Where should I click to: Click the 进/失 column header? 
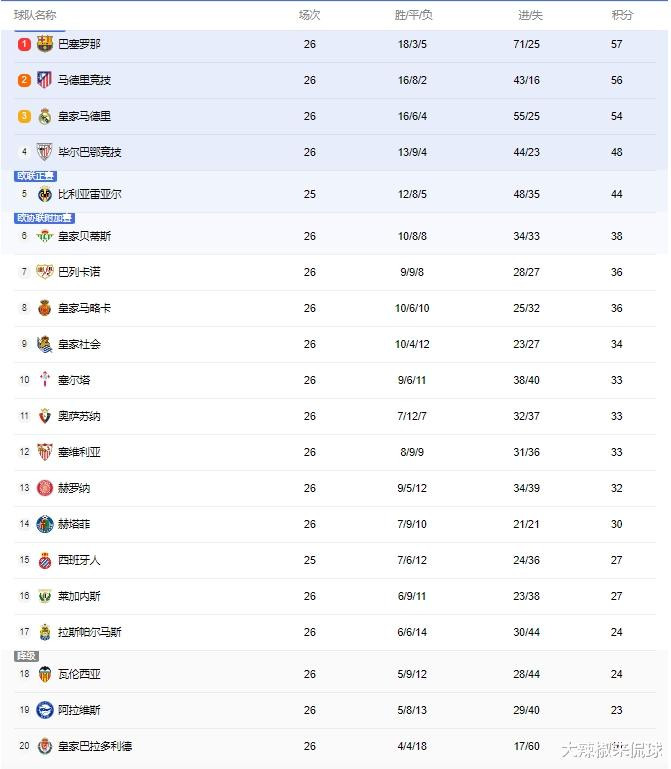(530, 15)
